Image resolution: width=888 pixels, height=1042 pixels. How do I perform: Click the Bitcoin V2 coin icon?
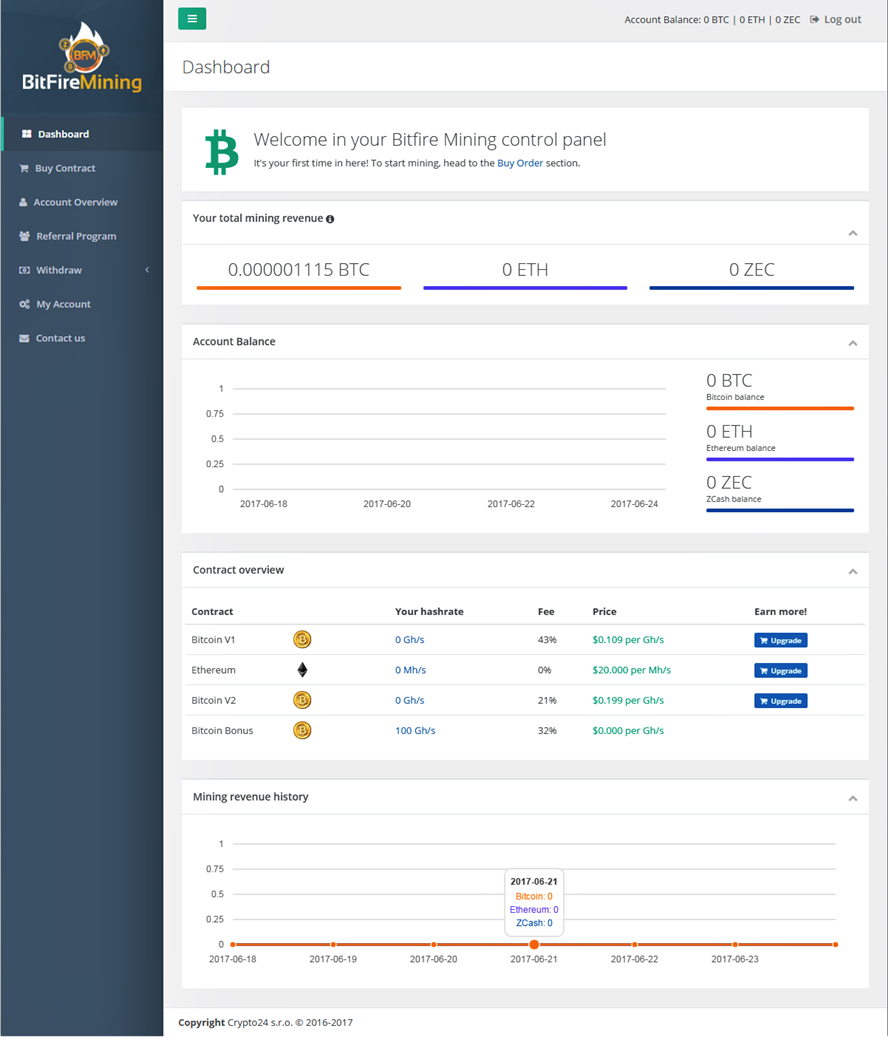click(302, 700)
